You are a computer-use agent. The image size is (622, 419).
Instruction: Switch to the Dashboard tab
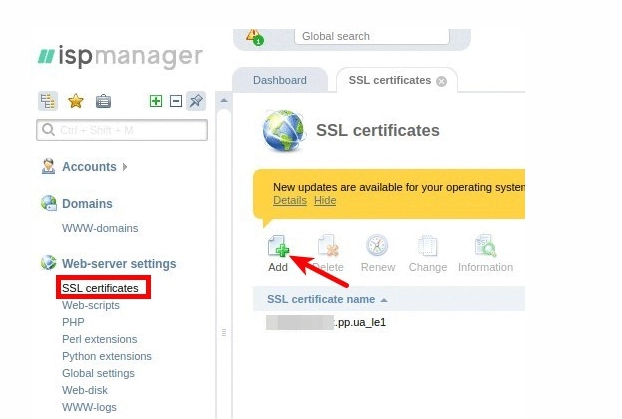tap(279, 80)
